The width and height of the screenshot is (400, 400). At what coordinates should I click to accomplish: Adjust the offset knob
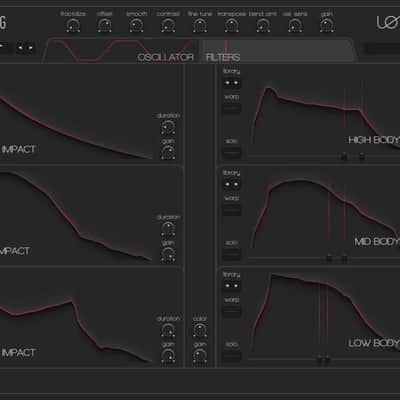pos(105,25)
